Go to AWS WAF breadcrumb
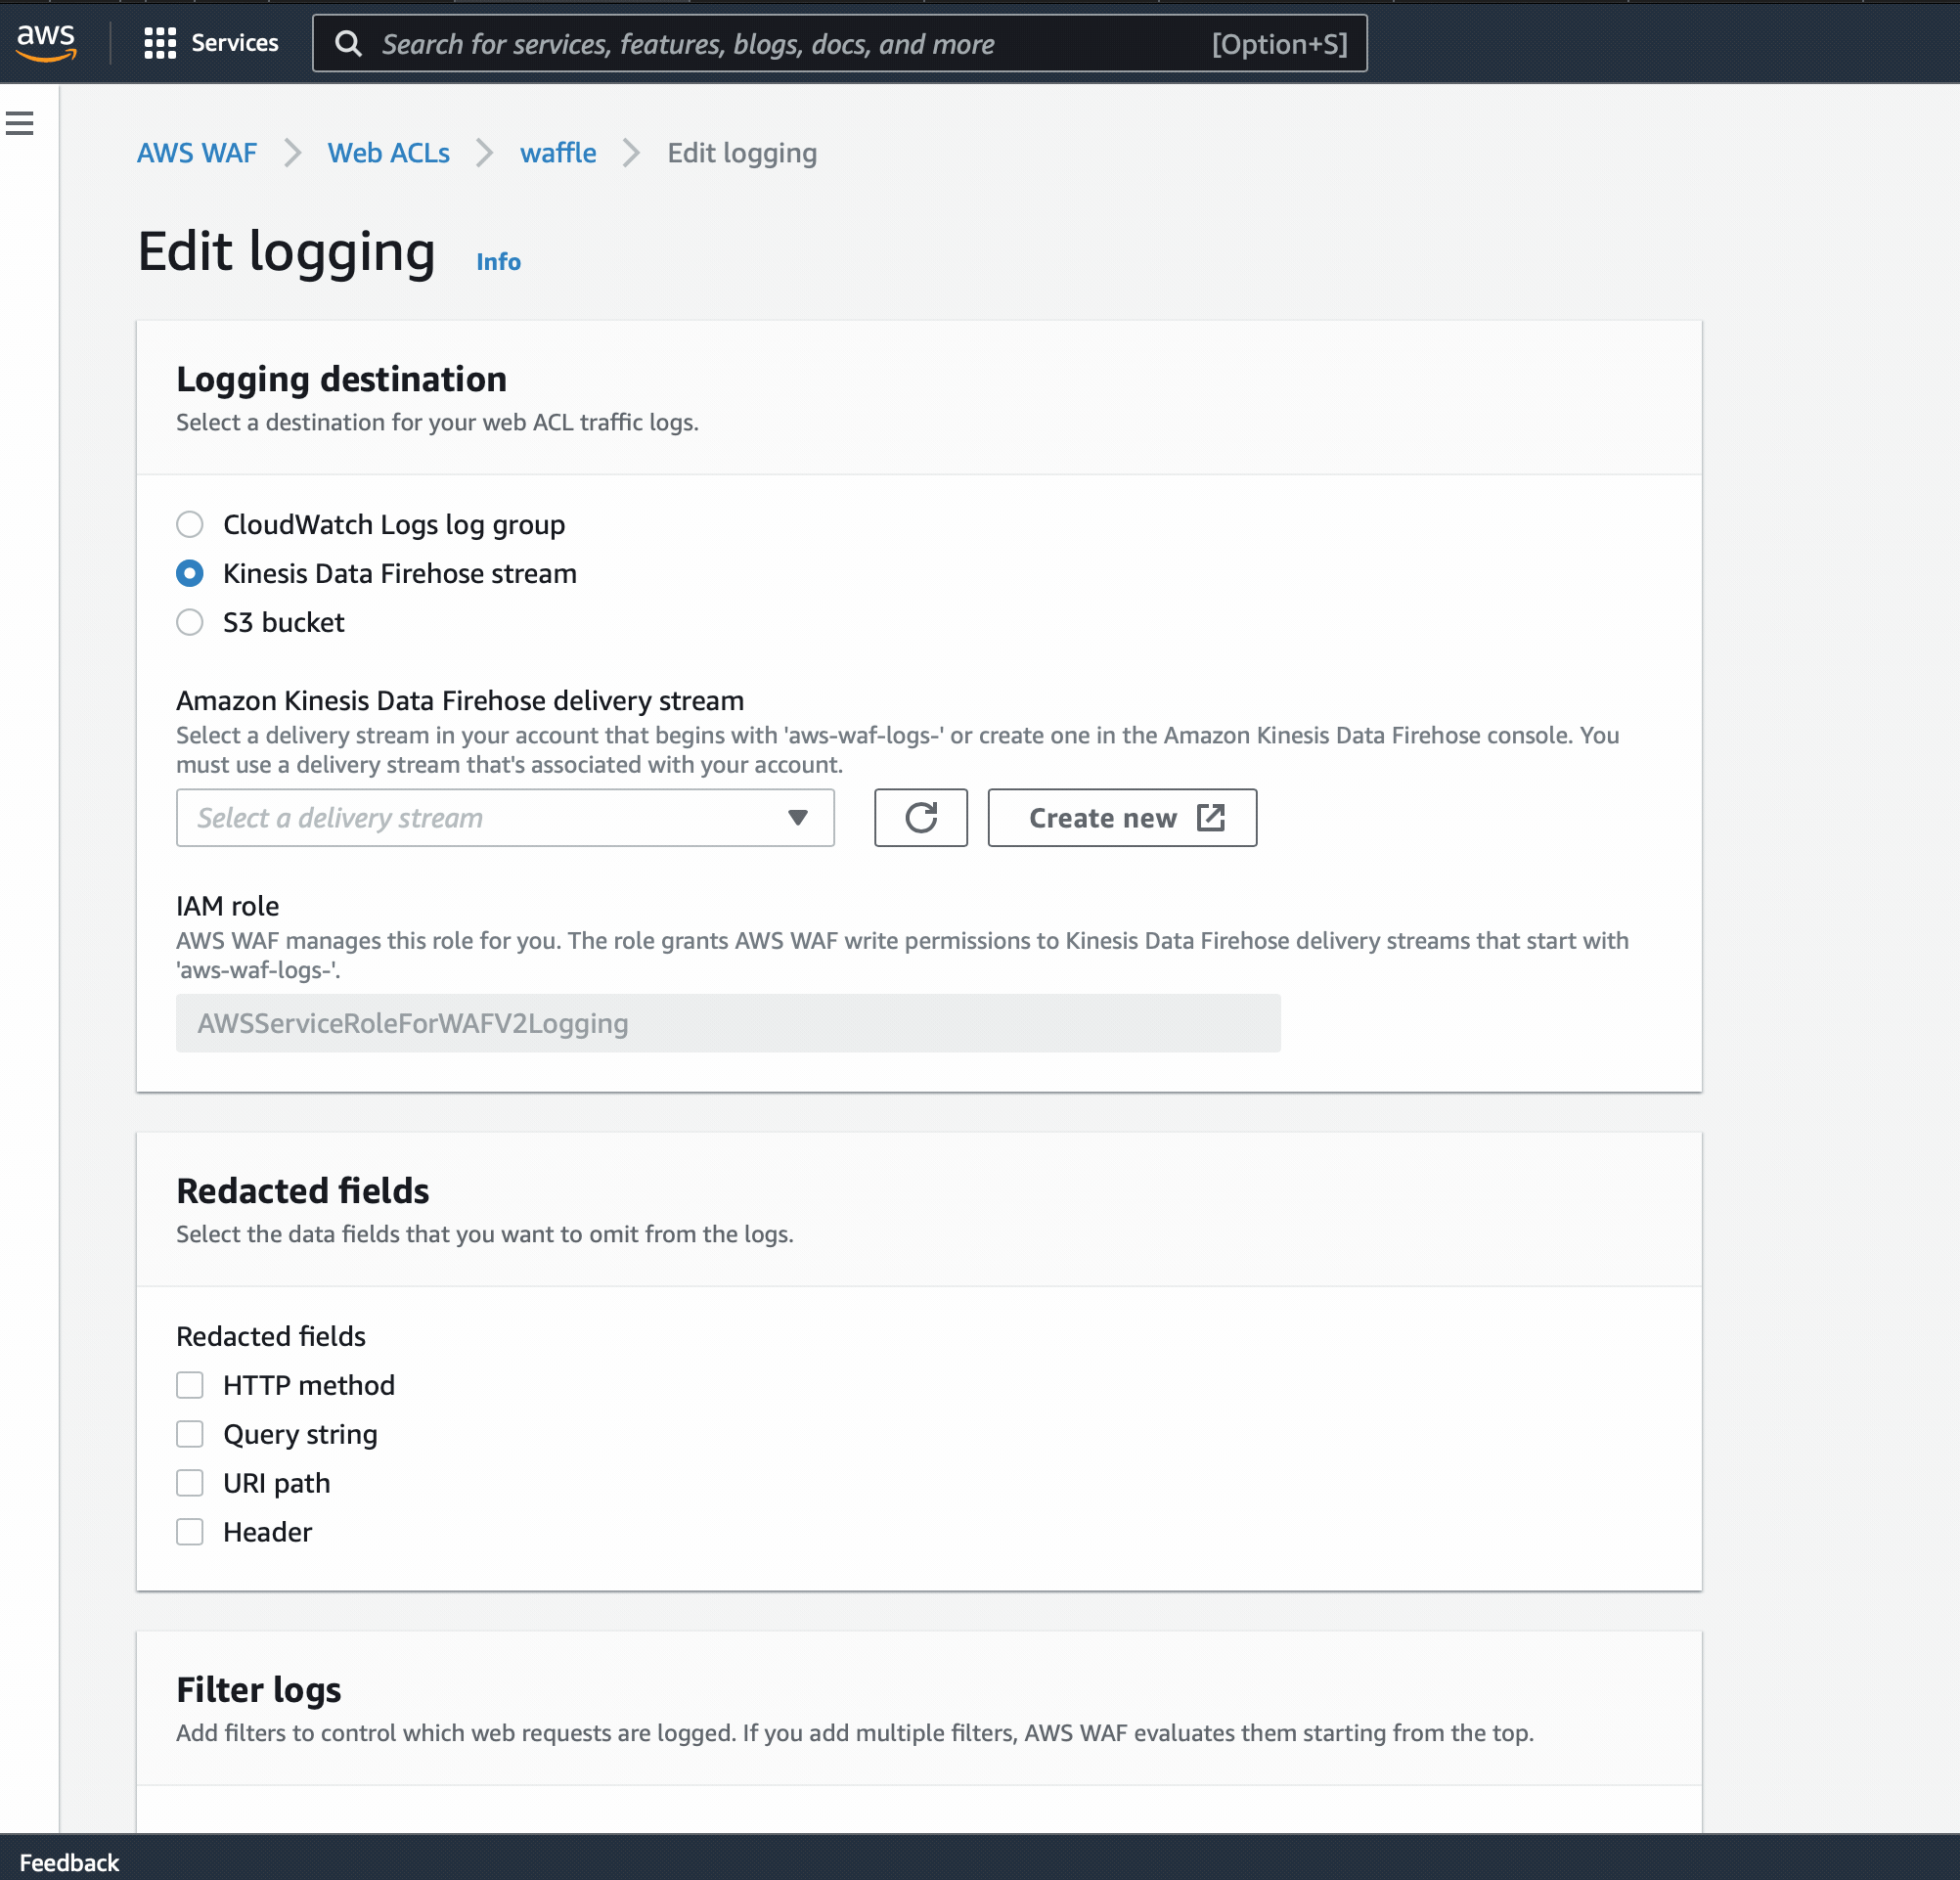The width and height of the screenshot is (1960, 1880). coord(197,153)
